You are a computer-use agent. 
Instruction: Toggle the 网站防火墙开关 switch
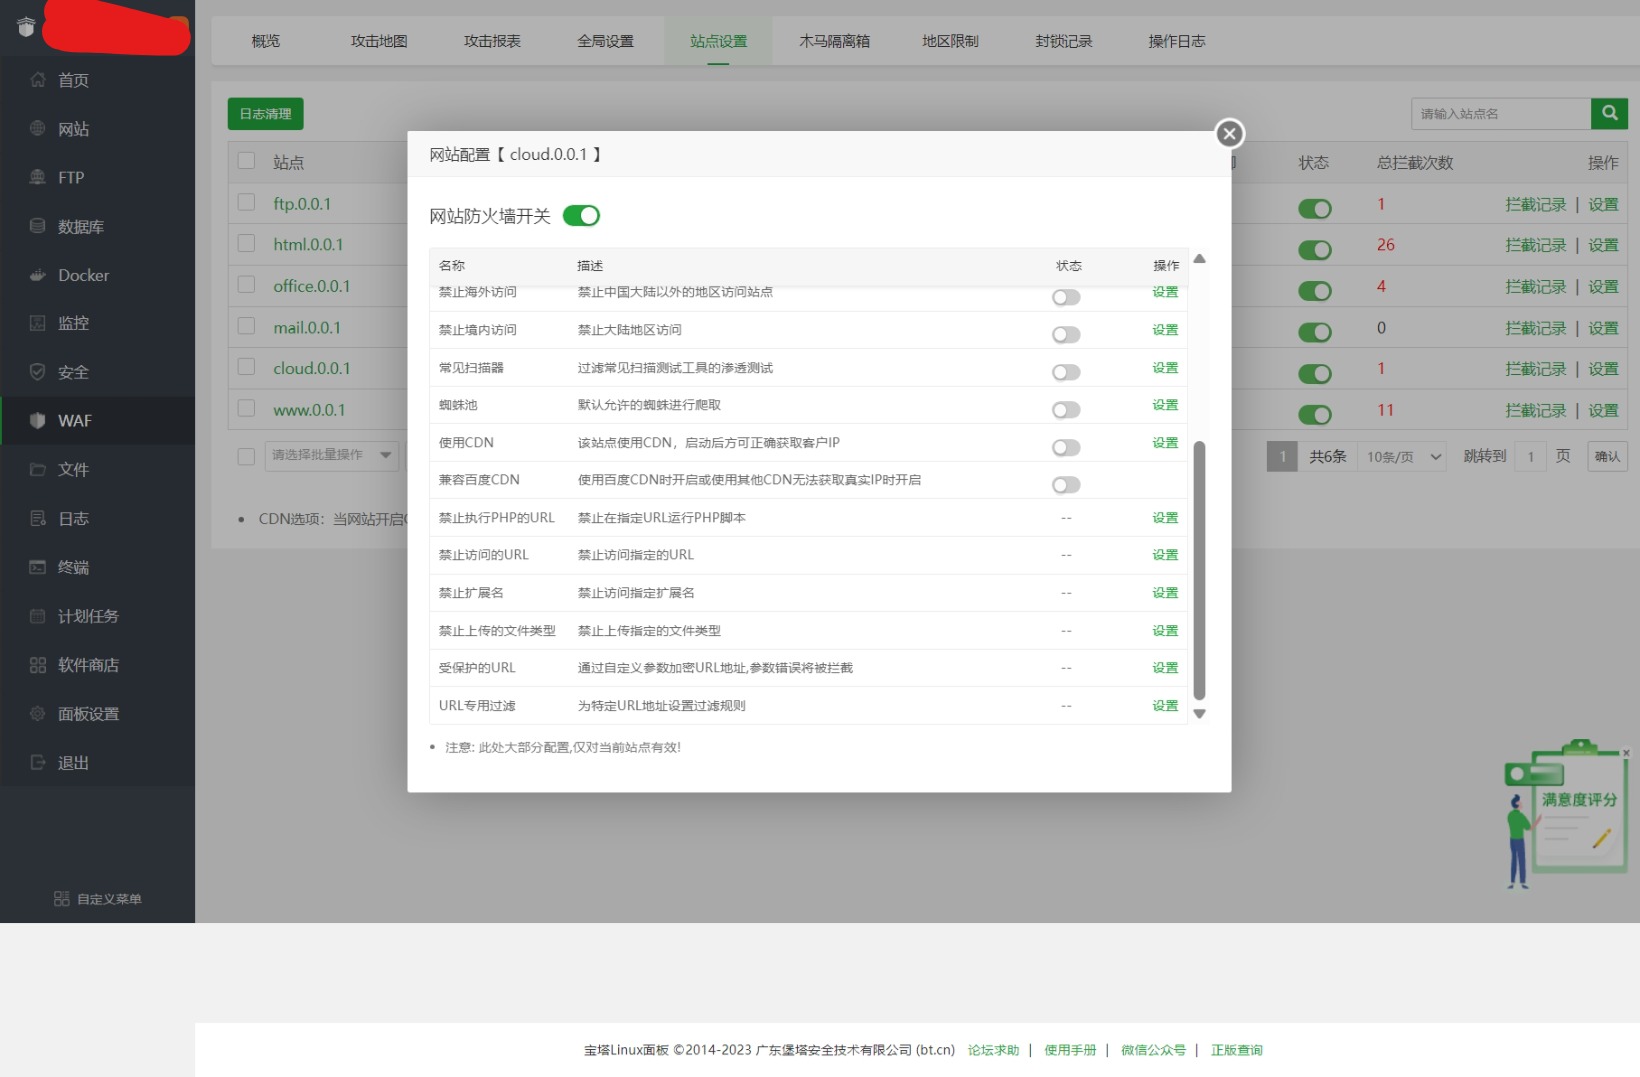581,216
